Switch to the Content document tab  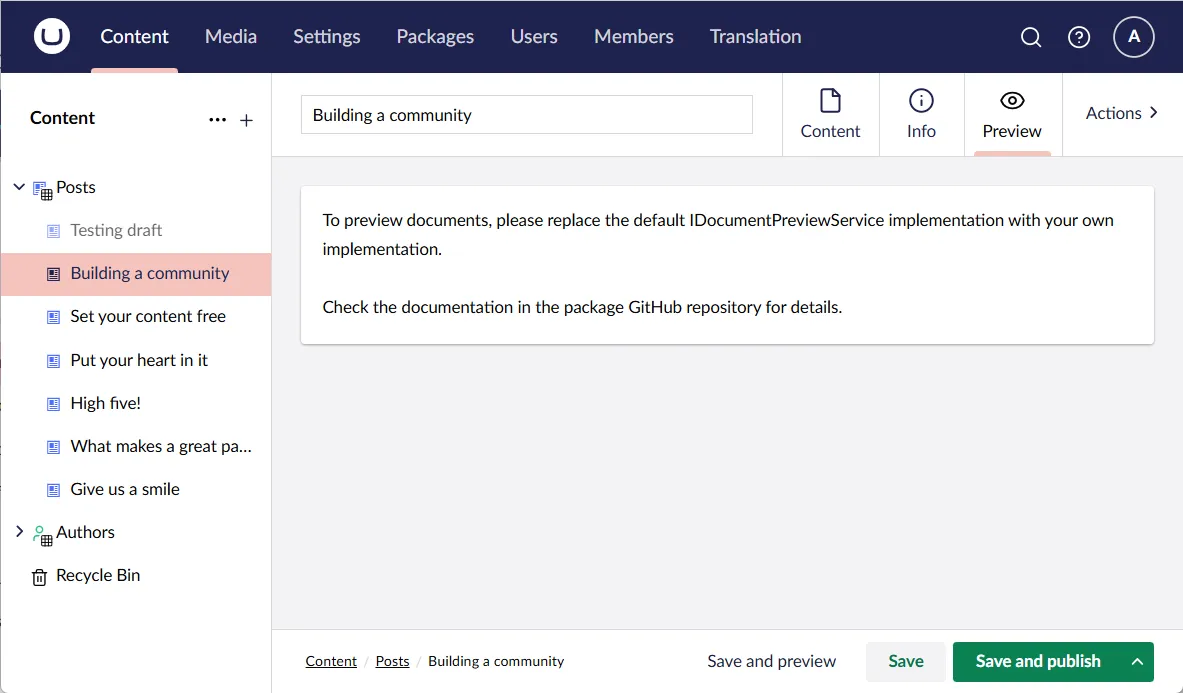click(x=830, y=114)
